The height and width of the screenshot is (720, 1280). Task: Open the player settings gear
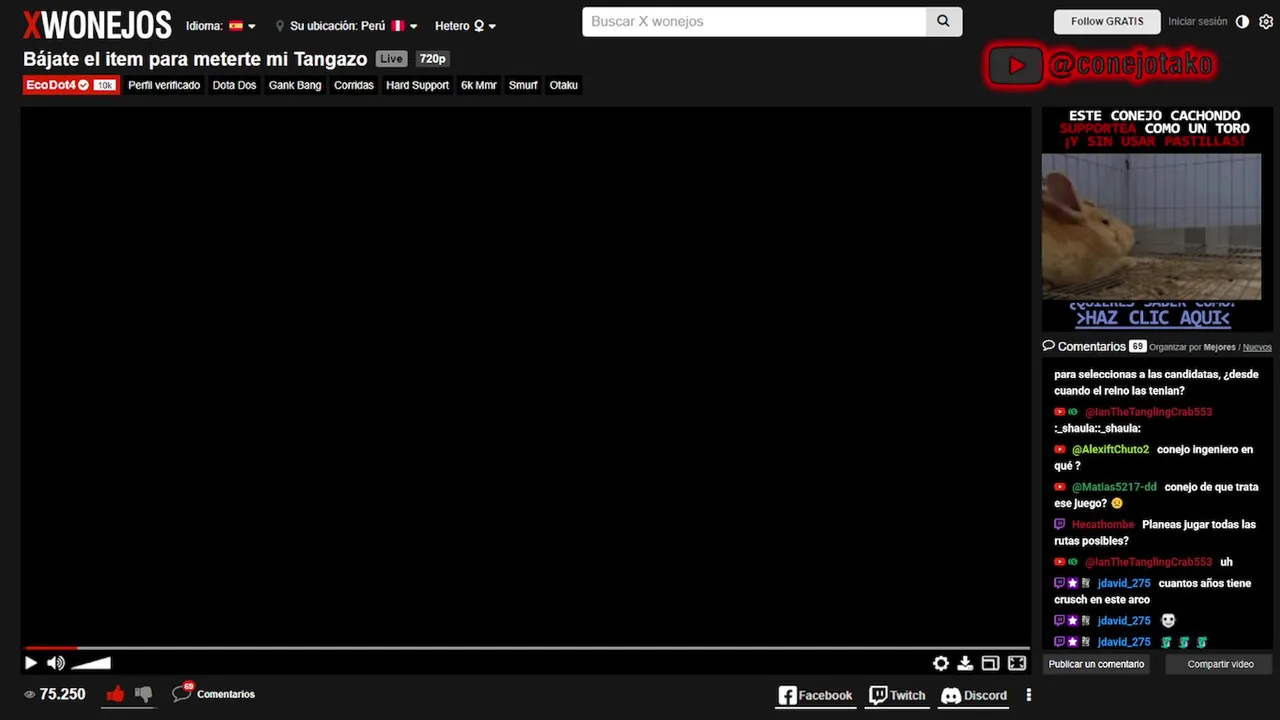click(941, 663)
